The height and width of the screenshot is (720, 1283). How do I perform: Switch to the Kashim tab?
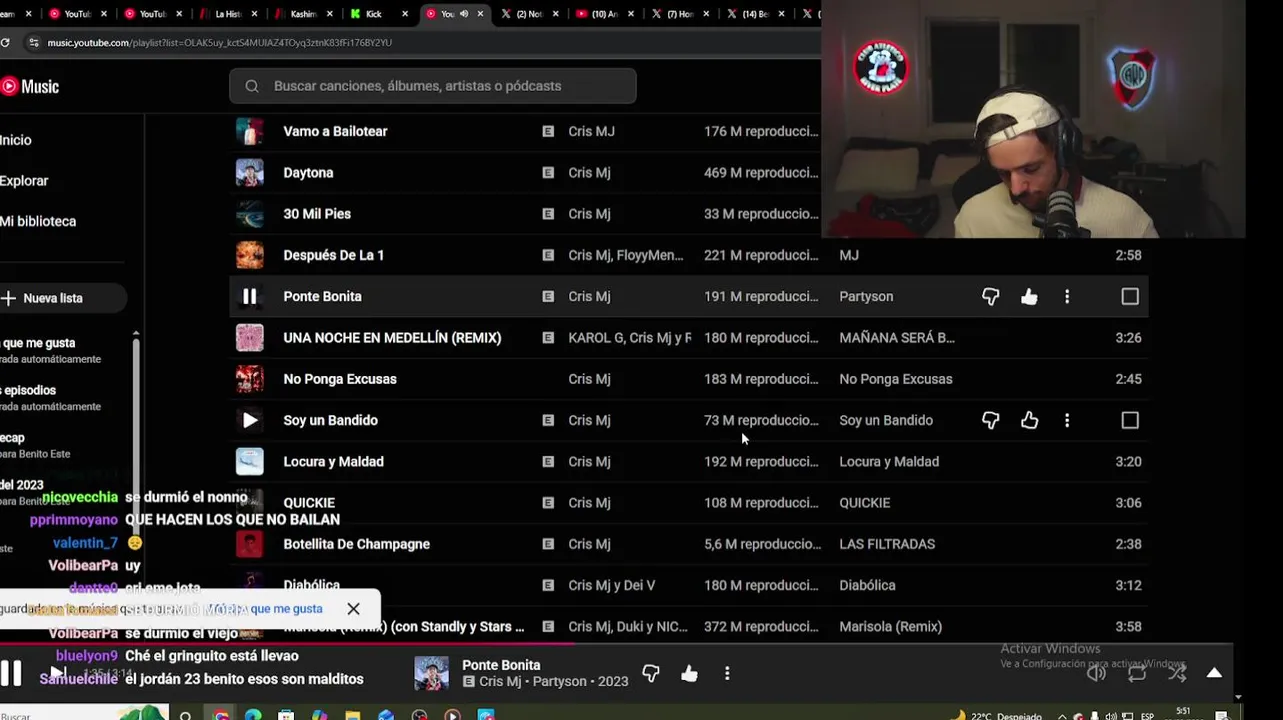pyautogui.click(x=302, y=14)
